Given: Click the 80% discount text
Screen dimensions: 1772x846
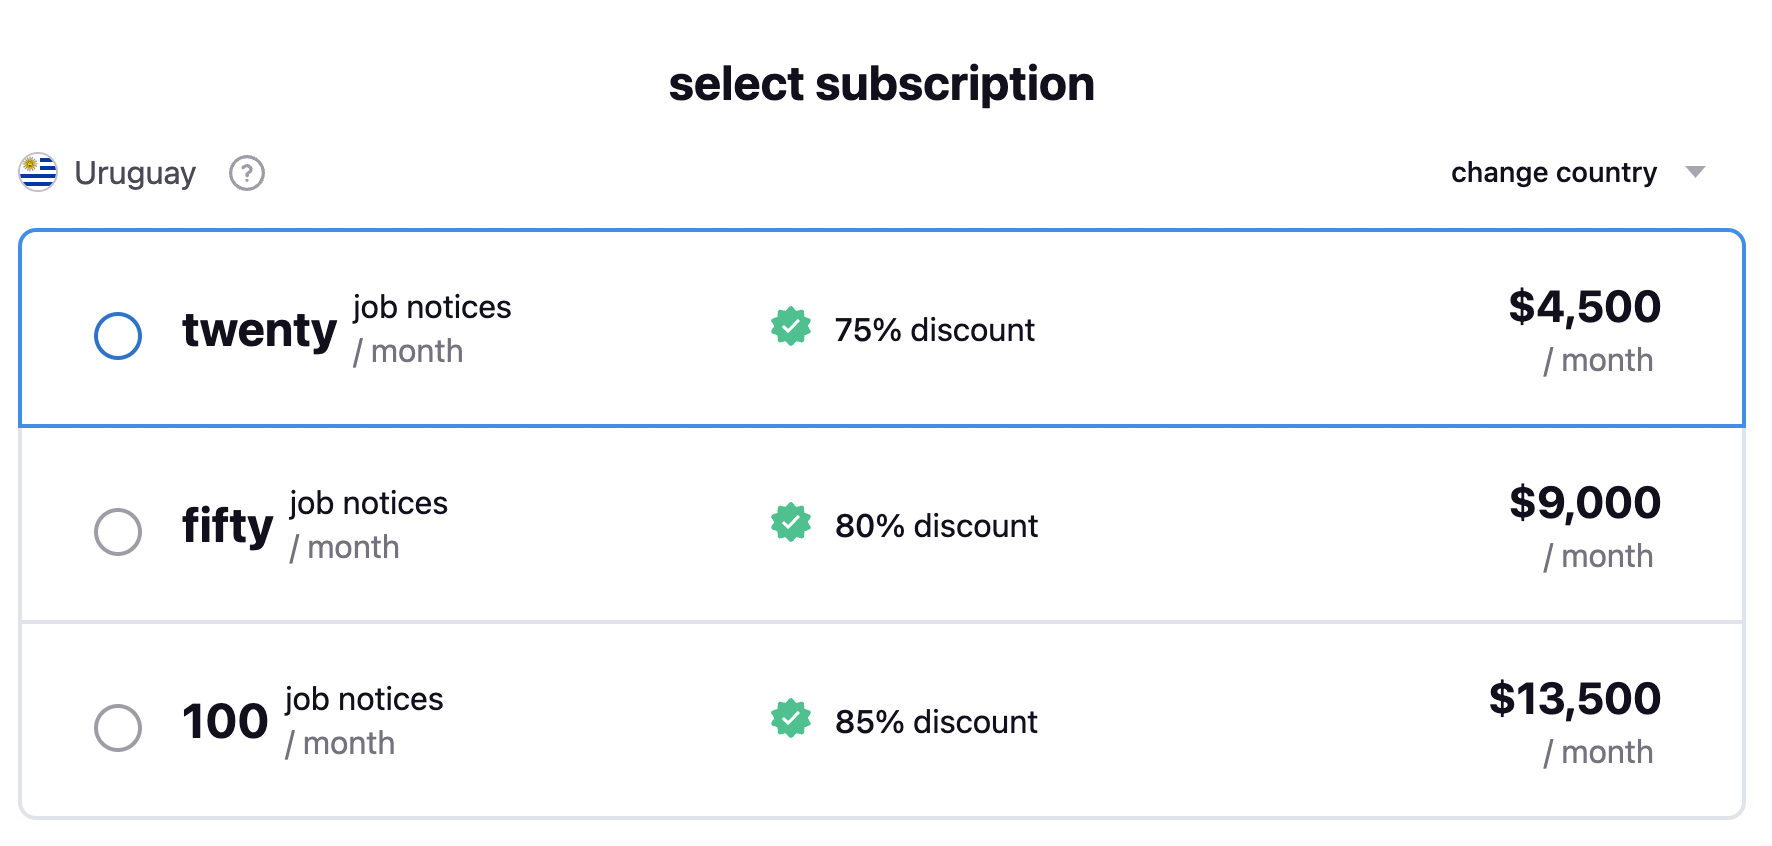Looking at the screenshot, I should click(x=936, y=526).
